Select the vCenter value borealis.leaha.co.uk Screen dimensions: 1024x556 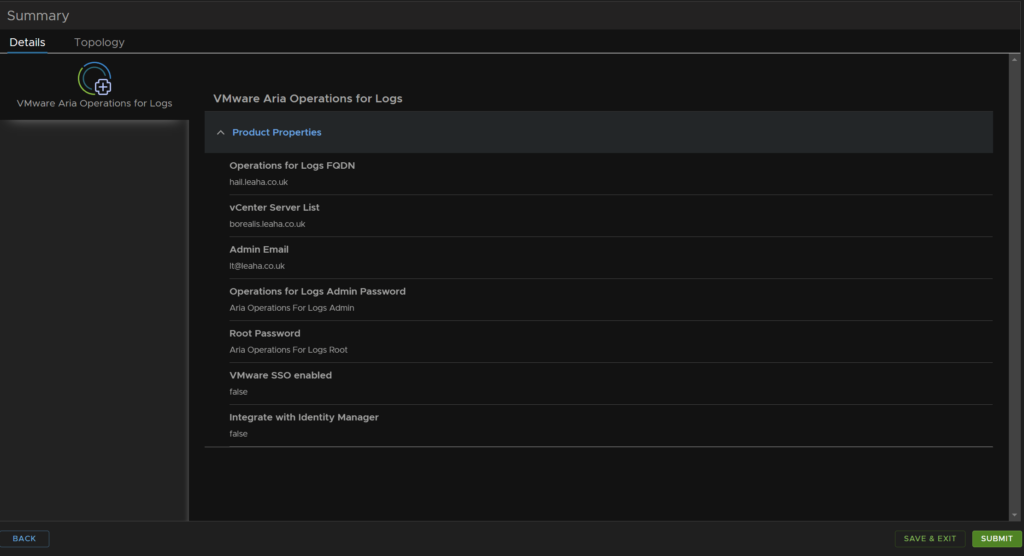coord(267,224)
